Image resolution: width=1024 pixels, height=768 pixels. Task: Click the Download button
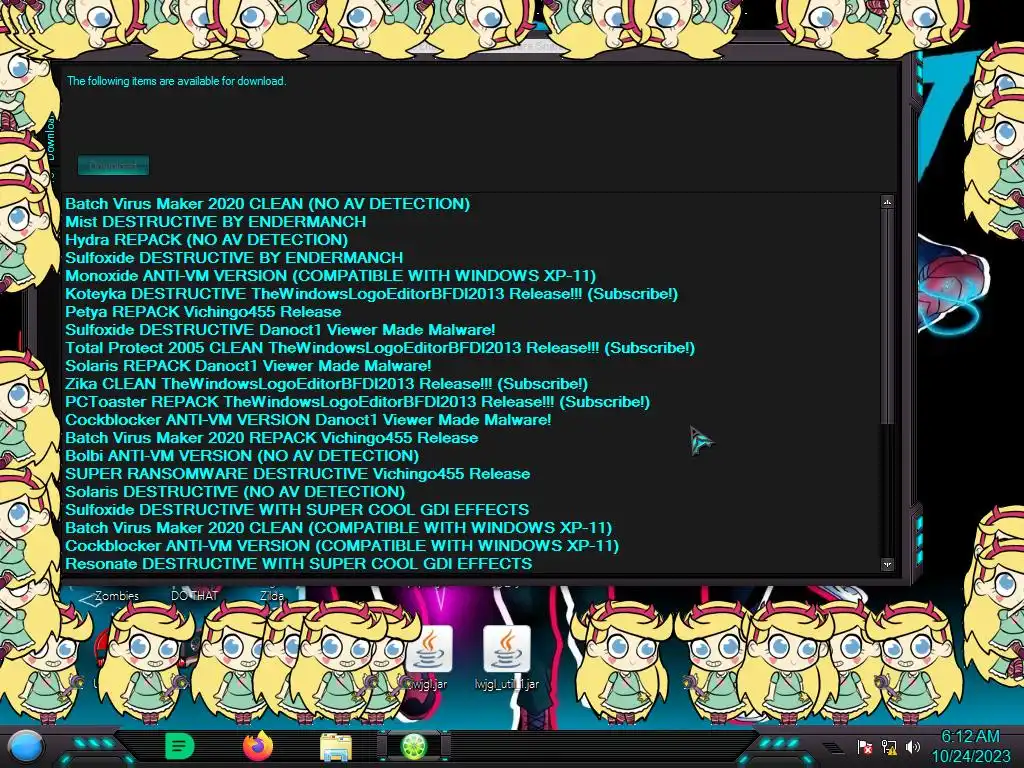click(113, 165)
